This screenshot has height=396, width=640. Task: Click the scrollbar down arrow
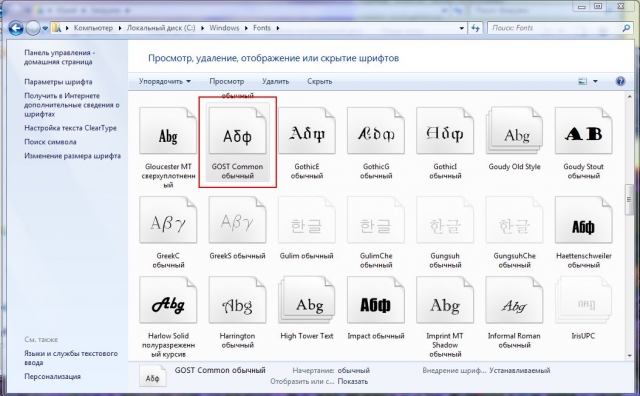pyautogui.click(x=629, y=355)
